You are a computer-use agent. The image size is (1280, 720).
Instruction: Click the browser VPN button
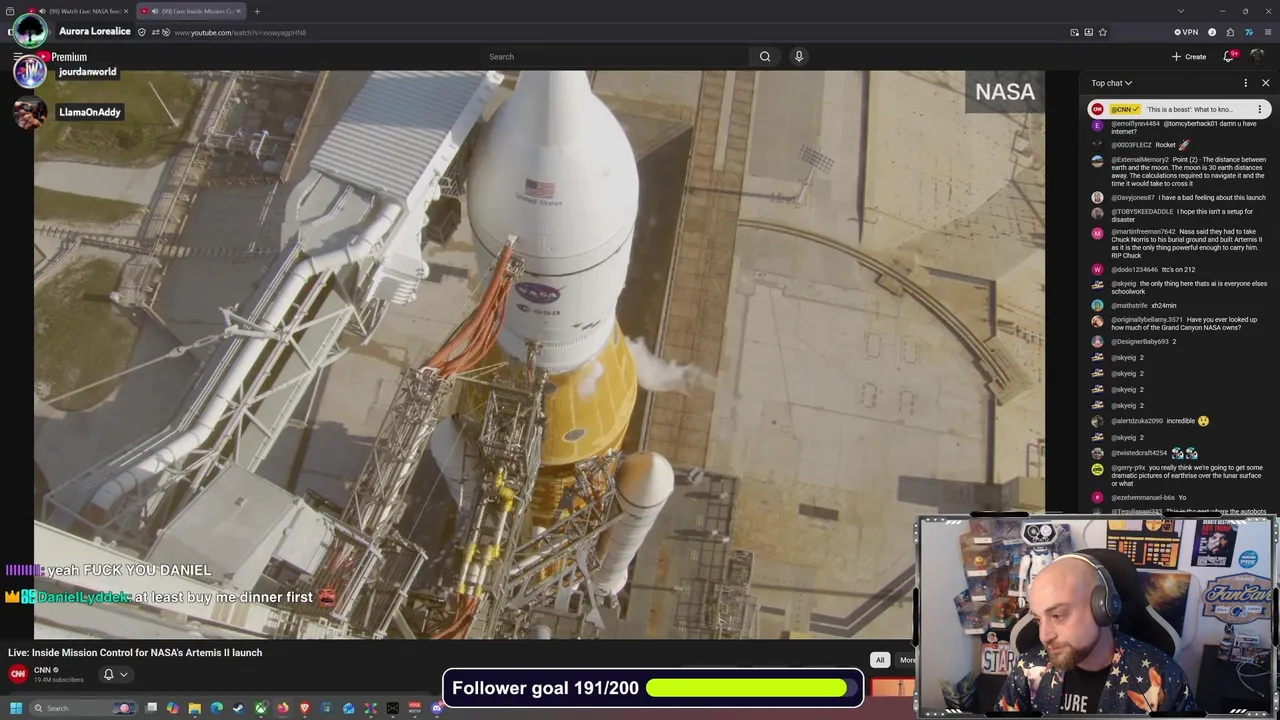tap(1185, 32)
